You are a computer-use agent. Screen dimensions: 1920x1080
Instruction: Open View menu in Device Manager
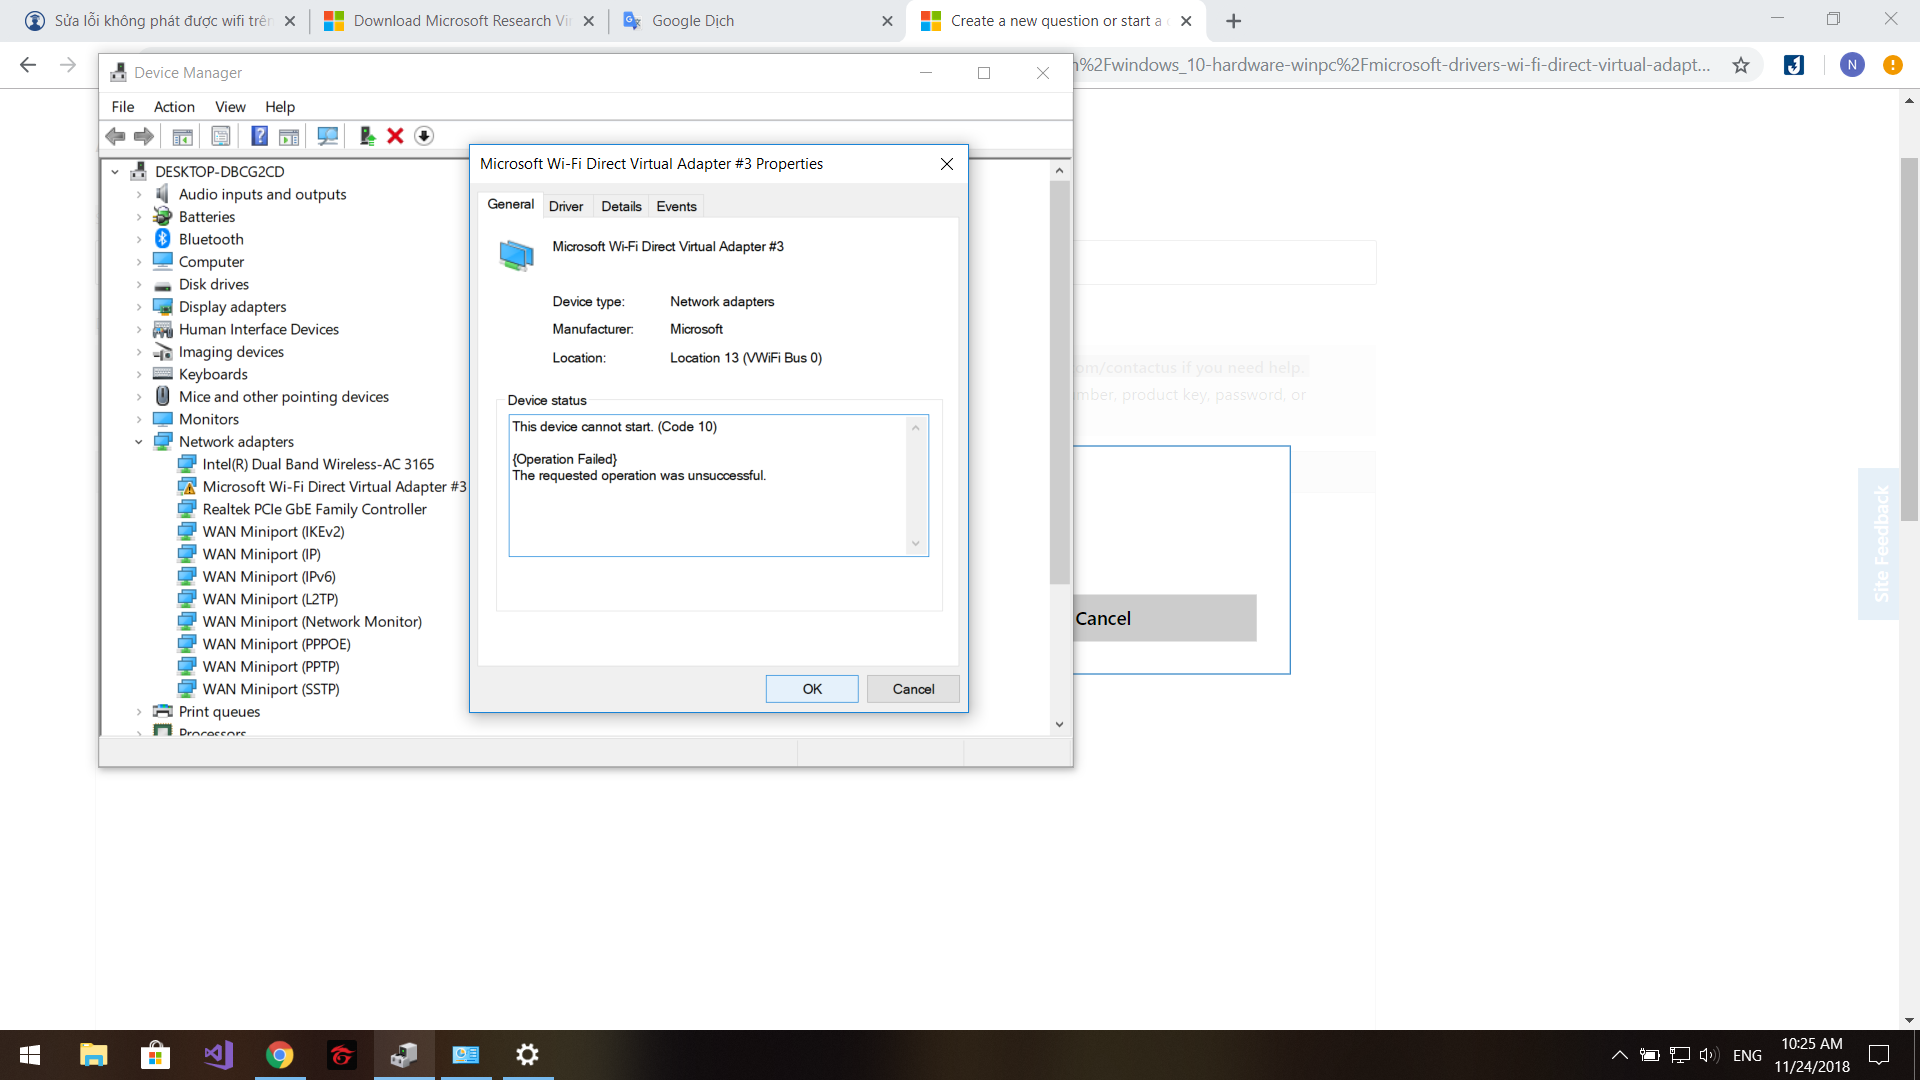pyautogui.click(x=230, y=107)
